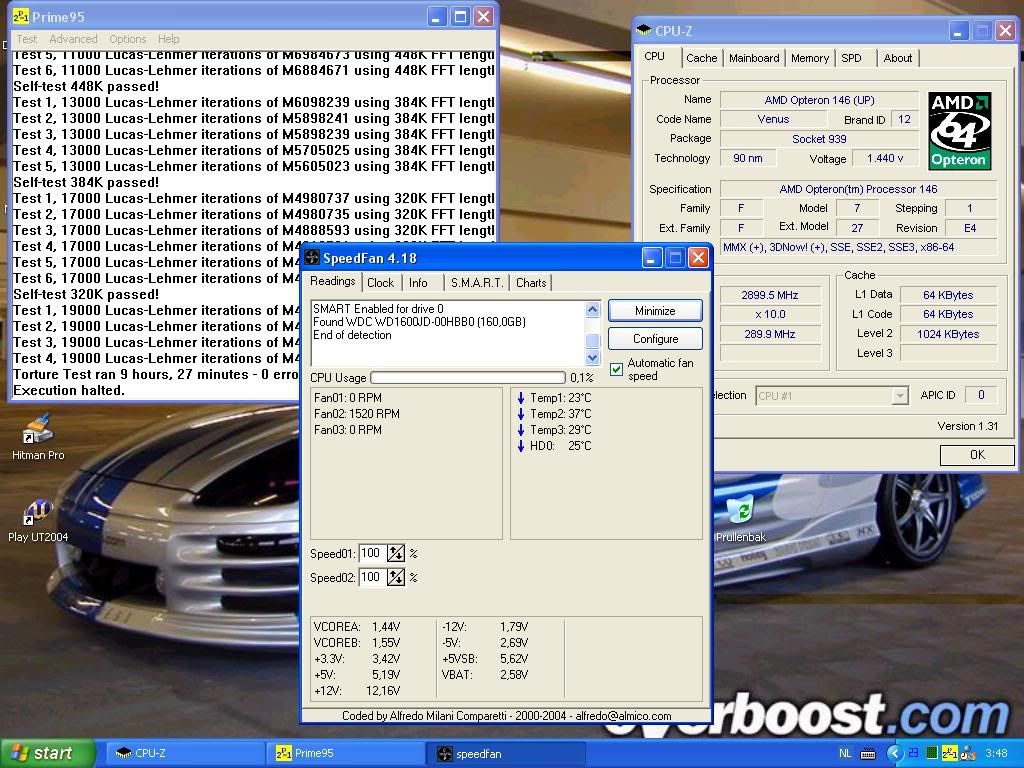Screen dimensions: 1024x768
Task: Open the Help menu in Prime95
Action: point(168,39)
